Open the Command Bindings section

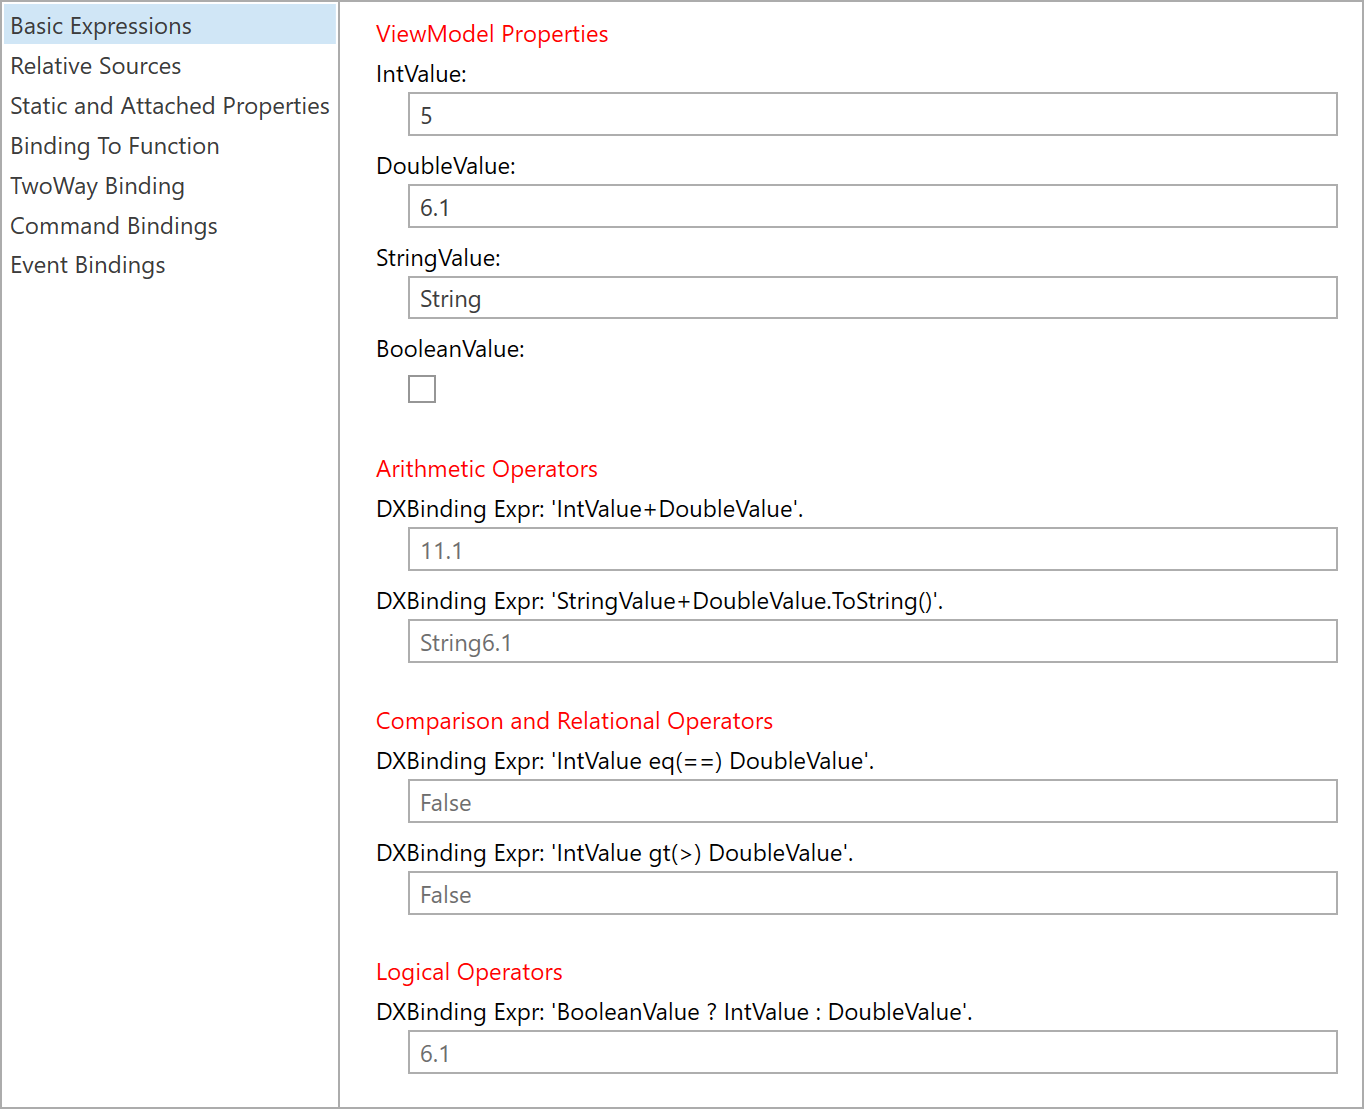click(x=114, y=226)
